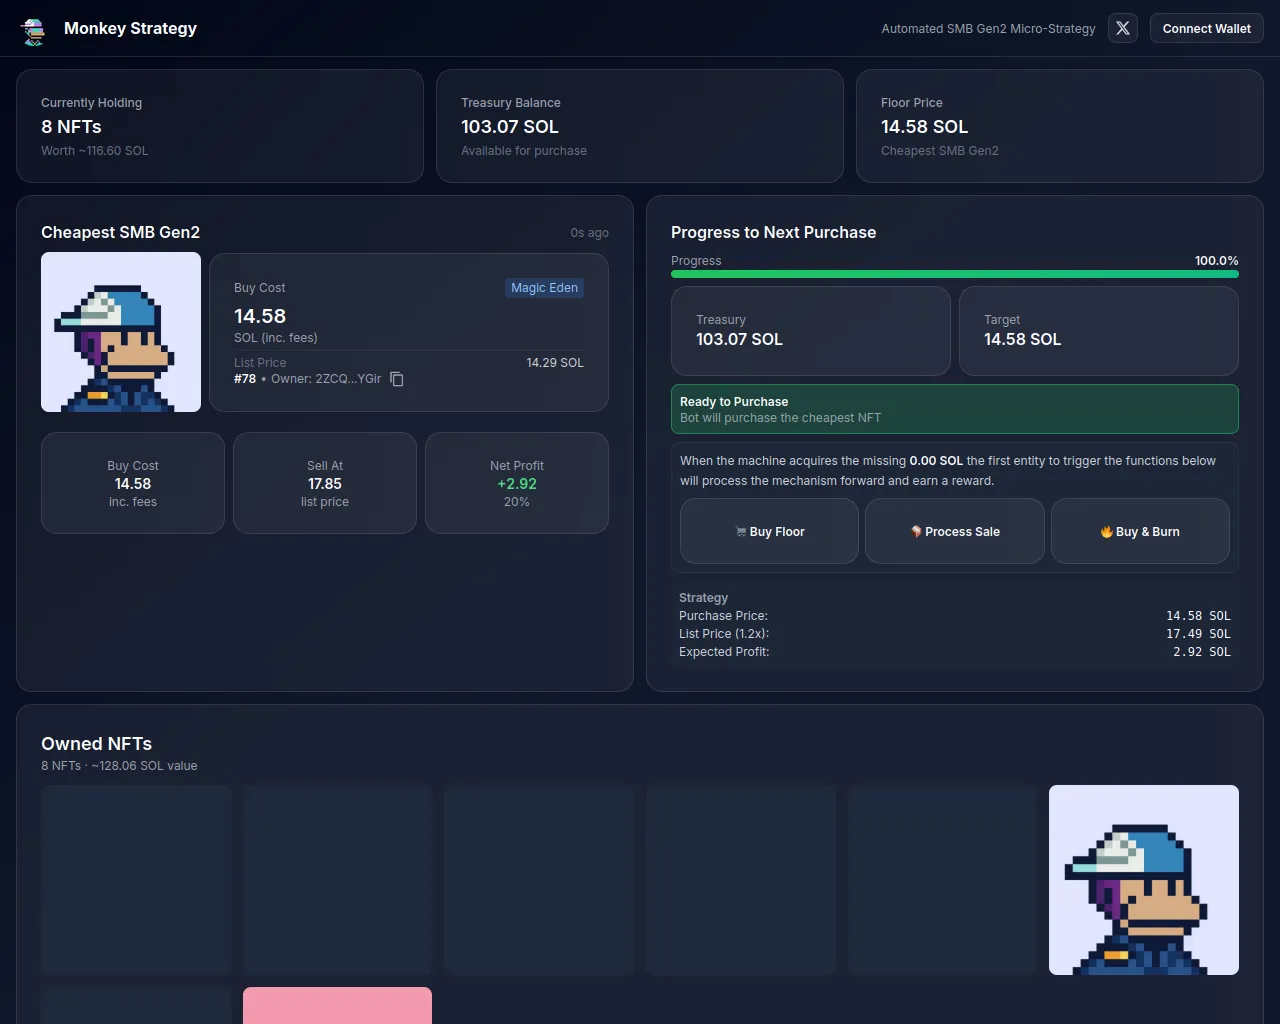Click the Expected Profit 2.92 SOL value

1202,652
